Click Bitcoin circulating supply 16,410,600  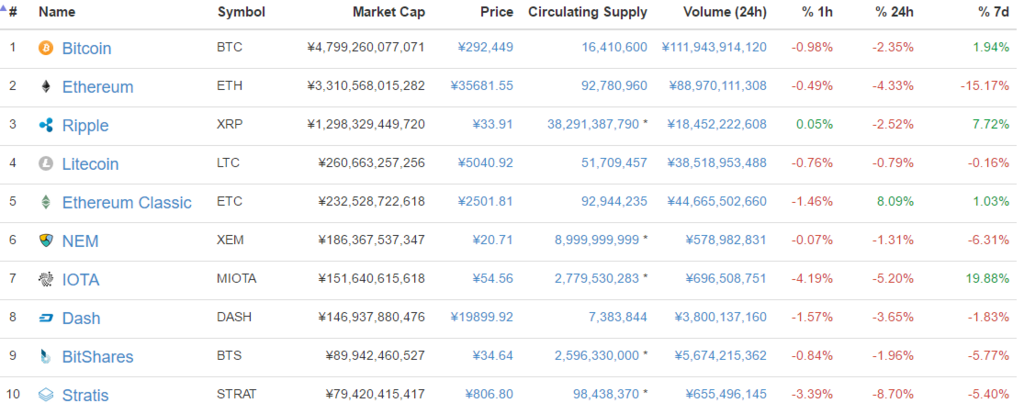615,47
